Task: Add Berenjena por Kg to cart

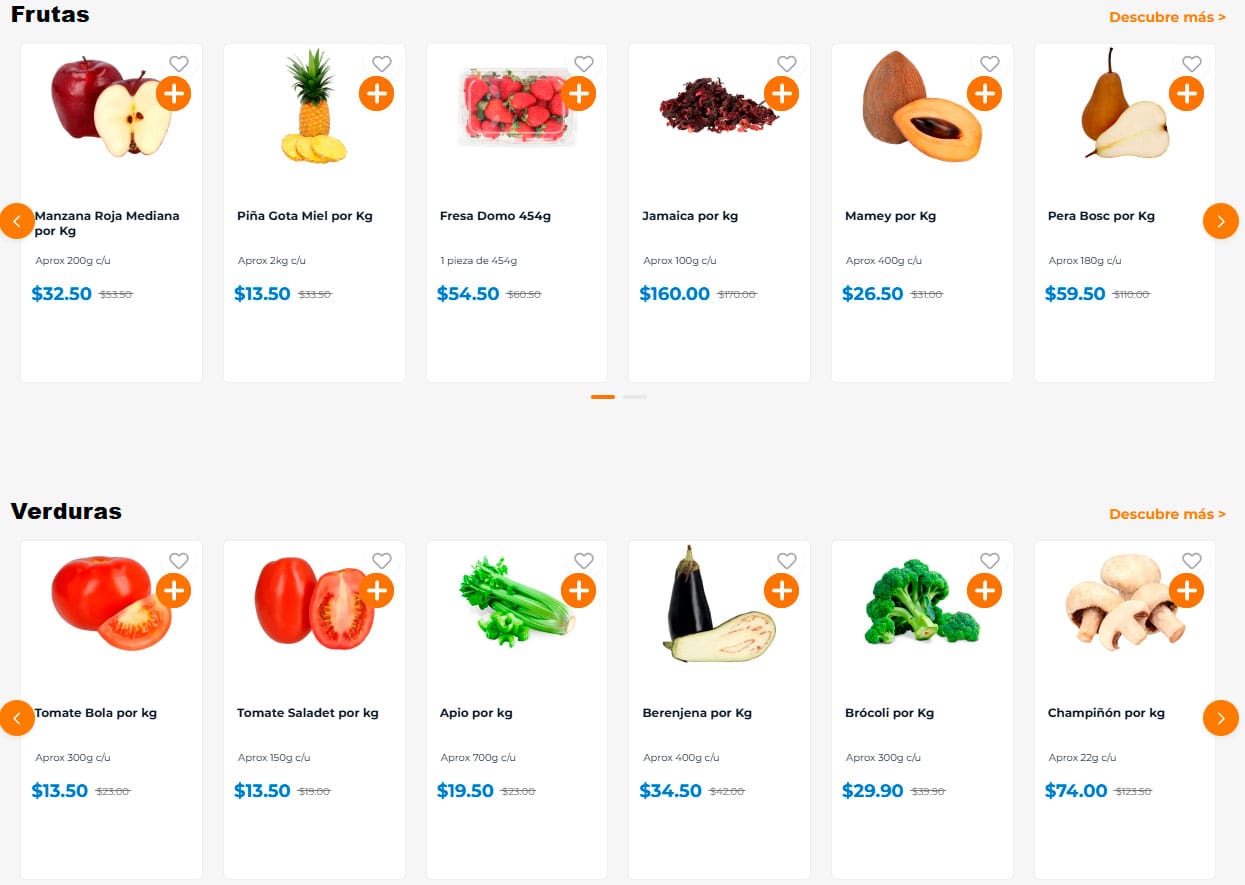Action: coord(781,591)
